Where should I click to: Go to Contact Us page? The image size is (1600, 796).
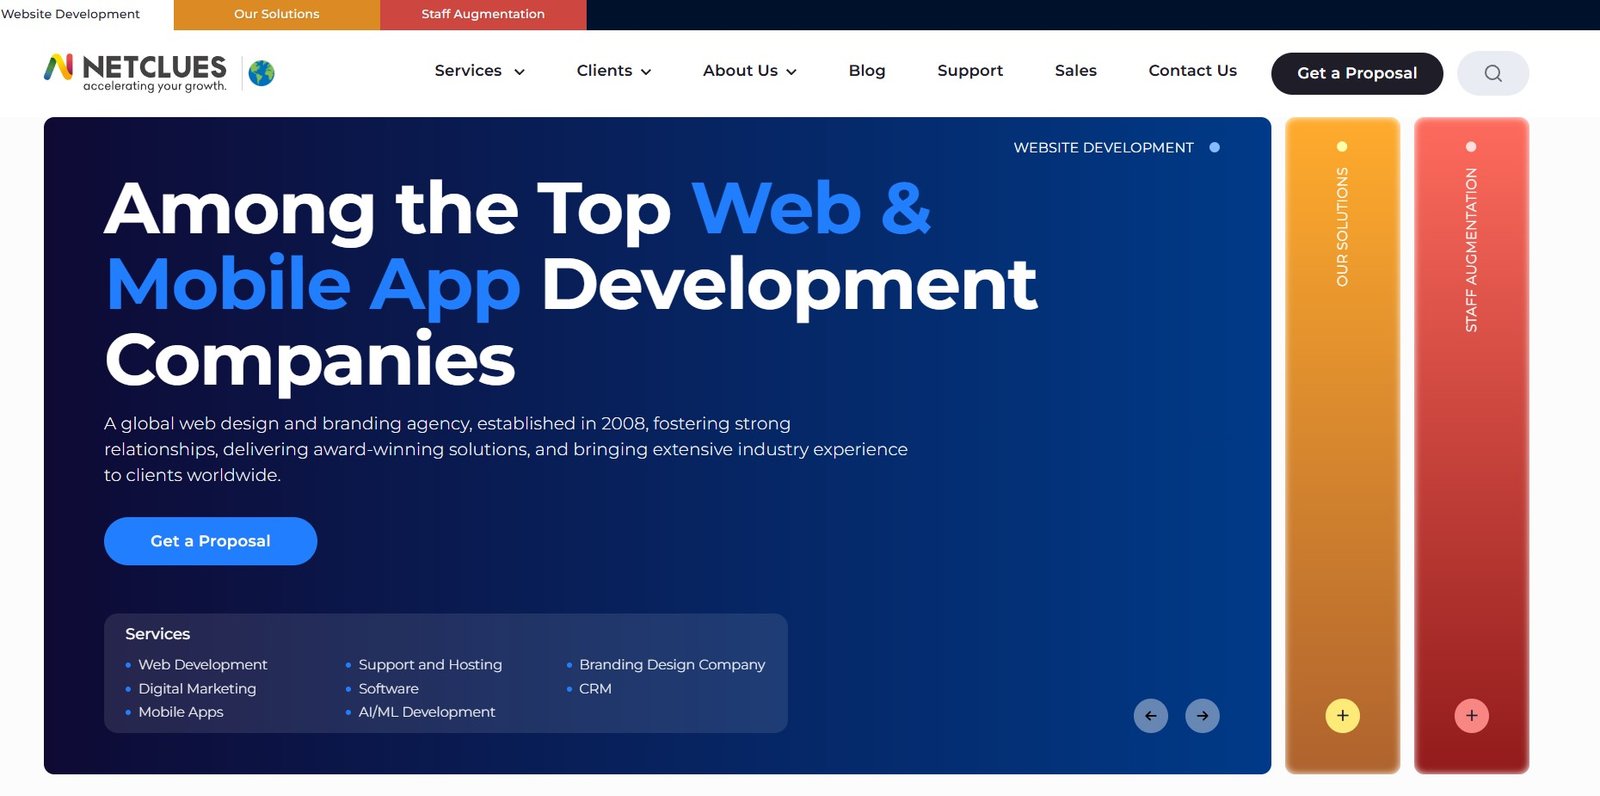click(x=1193, y=71)
